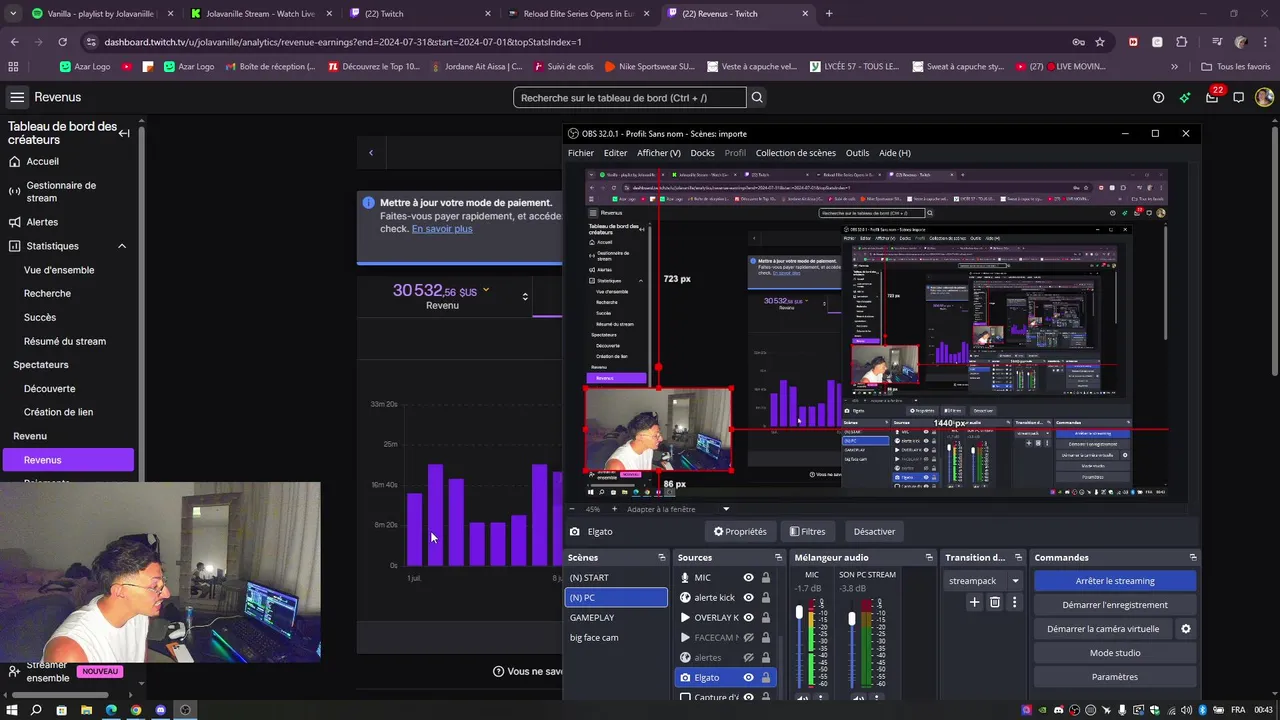Adjust SON PC STREAM volume fader
The image size is (1280, 720).
[852, 619]
